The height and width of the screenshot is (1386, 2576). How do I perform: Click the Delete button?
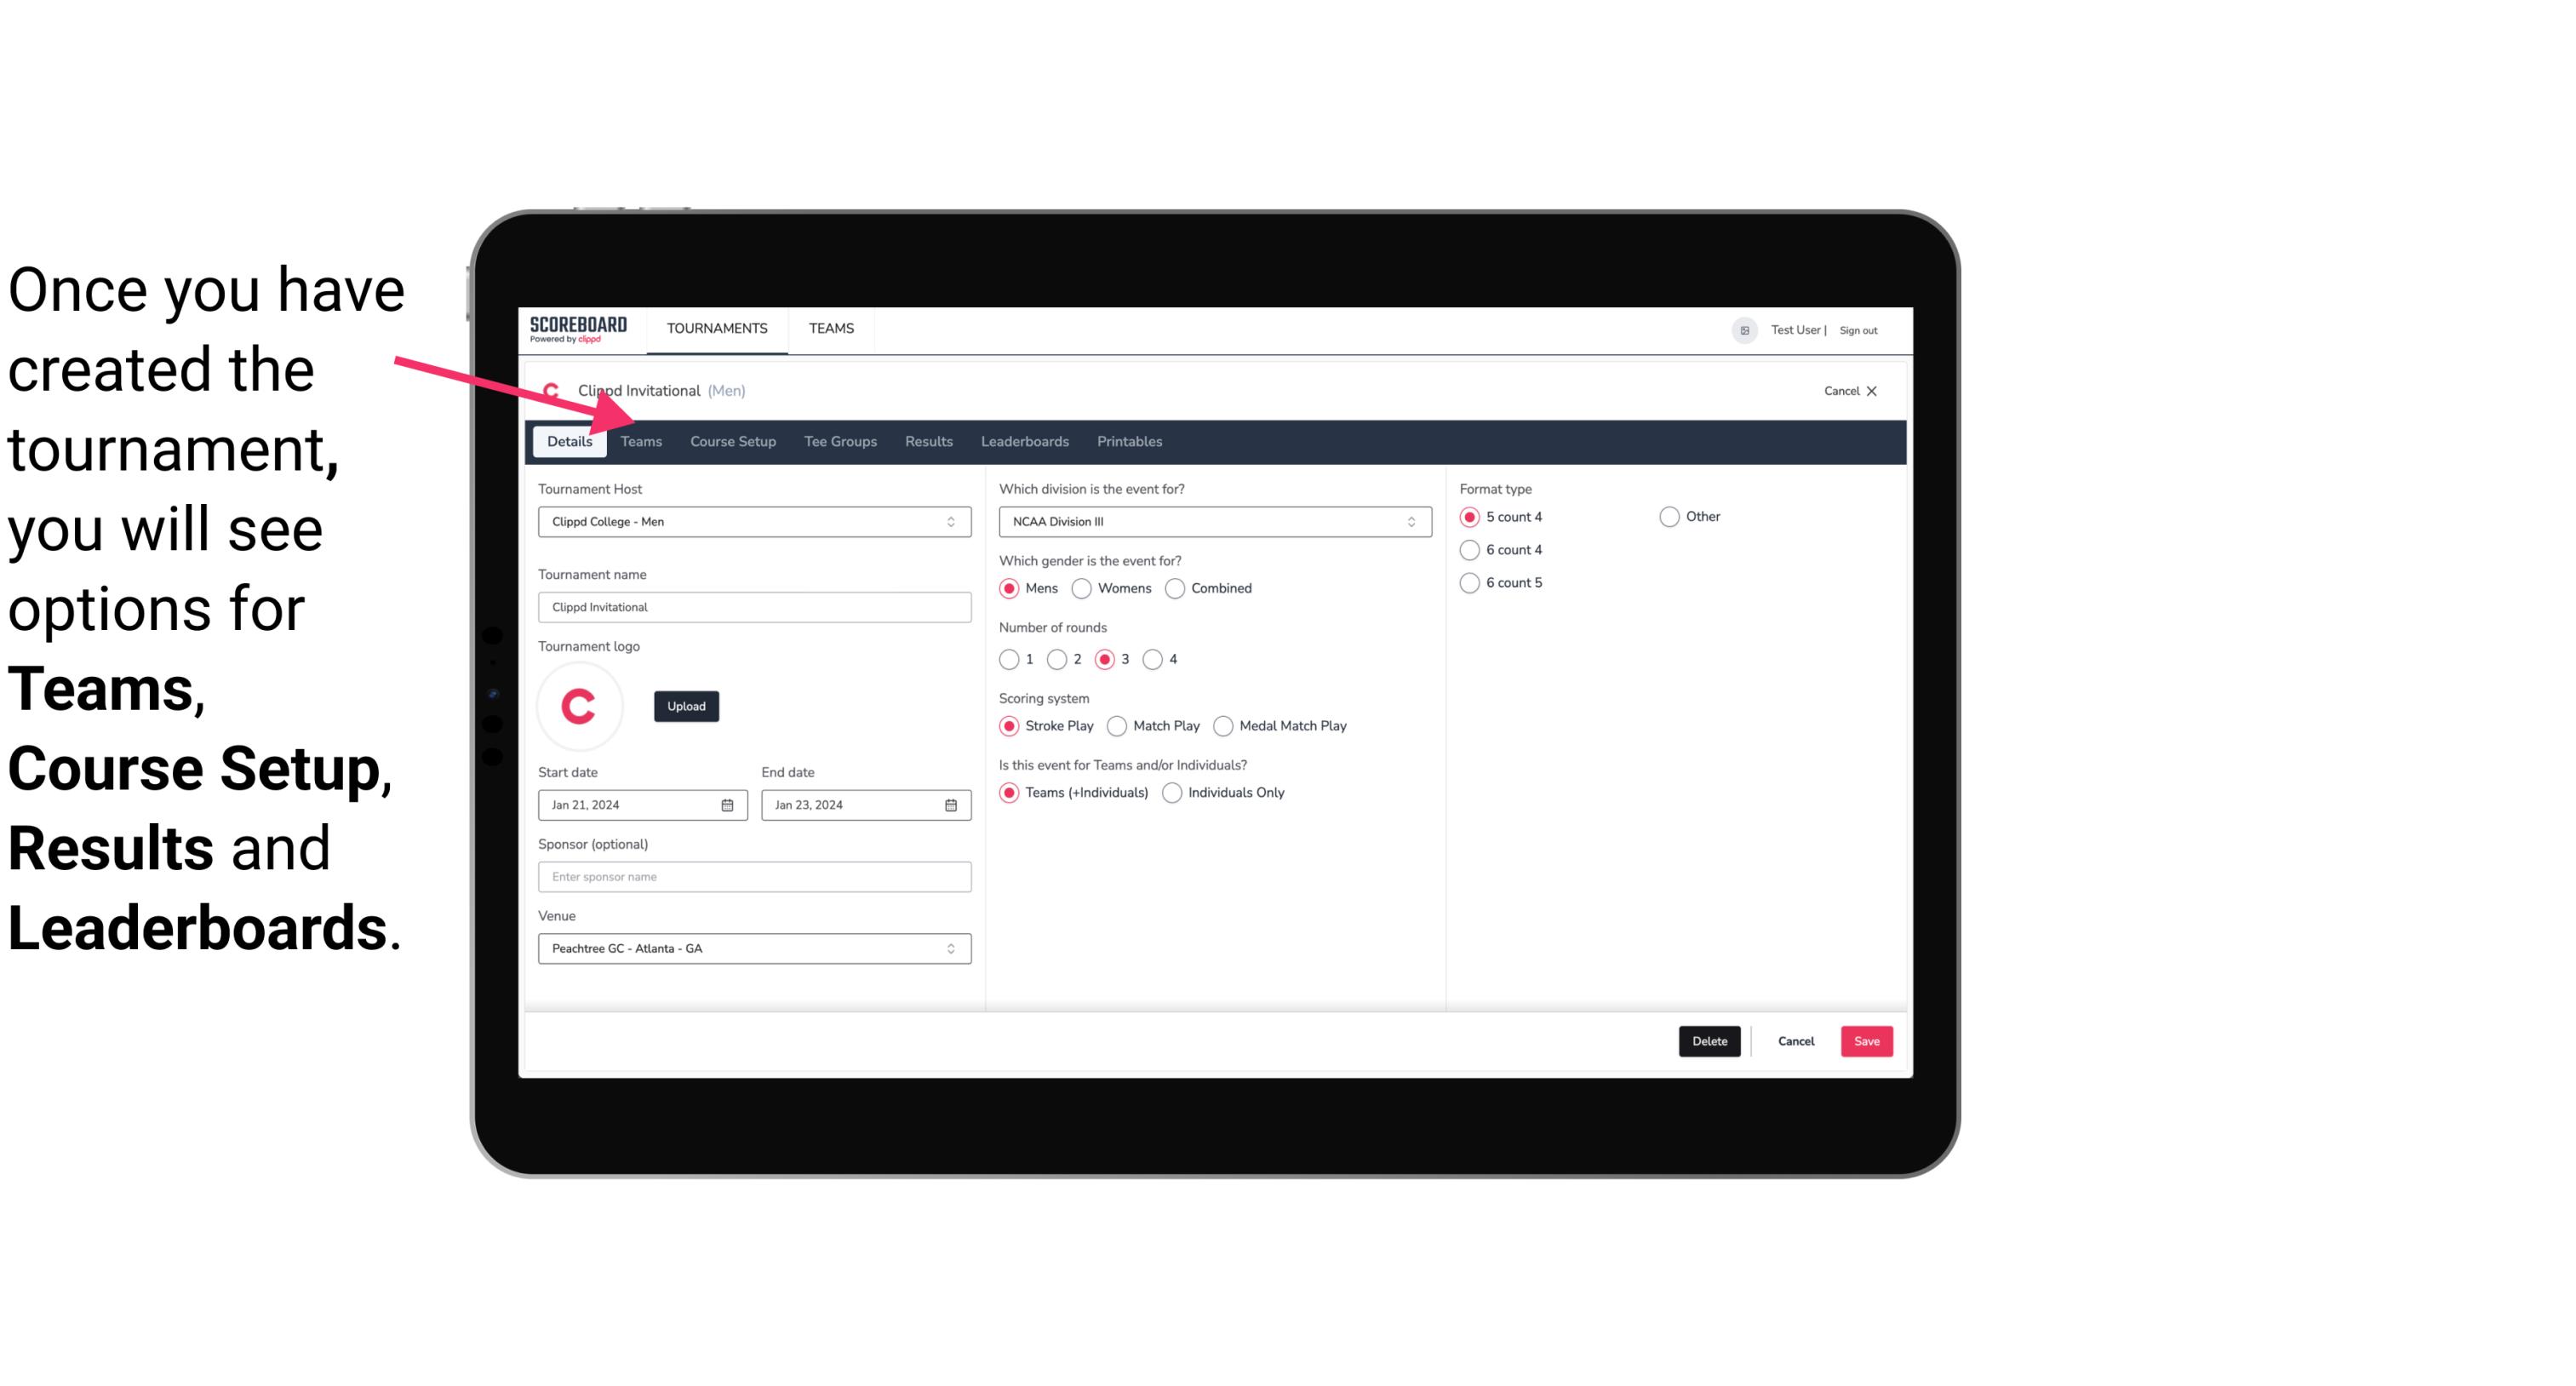pos(1708,1041)
